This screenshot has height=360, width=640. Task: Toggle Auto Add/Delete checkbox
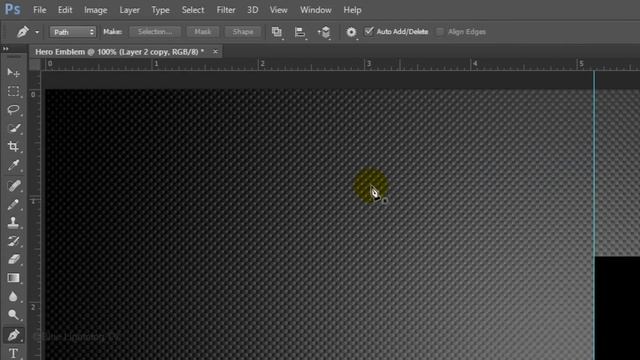pyautogui.click(x=369, y=31)
